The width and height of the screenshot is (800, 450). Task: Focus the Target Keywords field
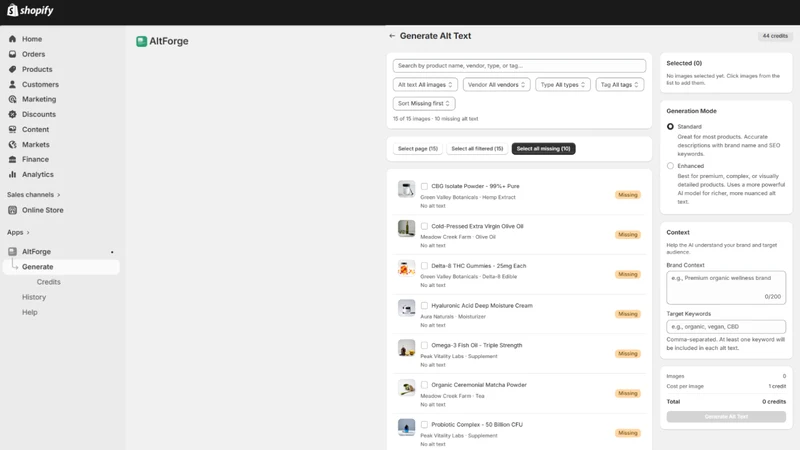click(726, 327)
